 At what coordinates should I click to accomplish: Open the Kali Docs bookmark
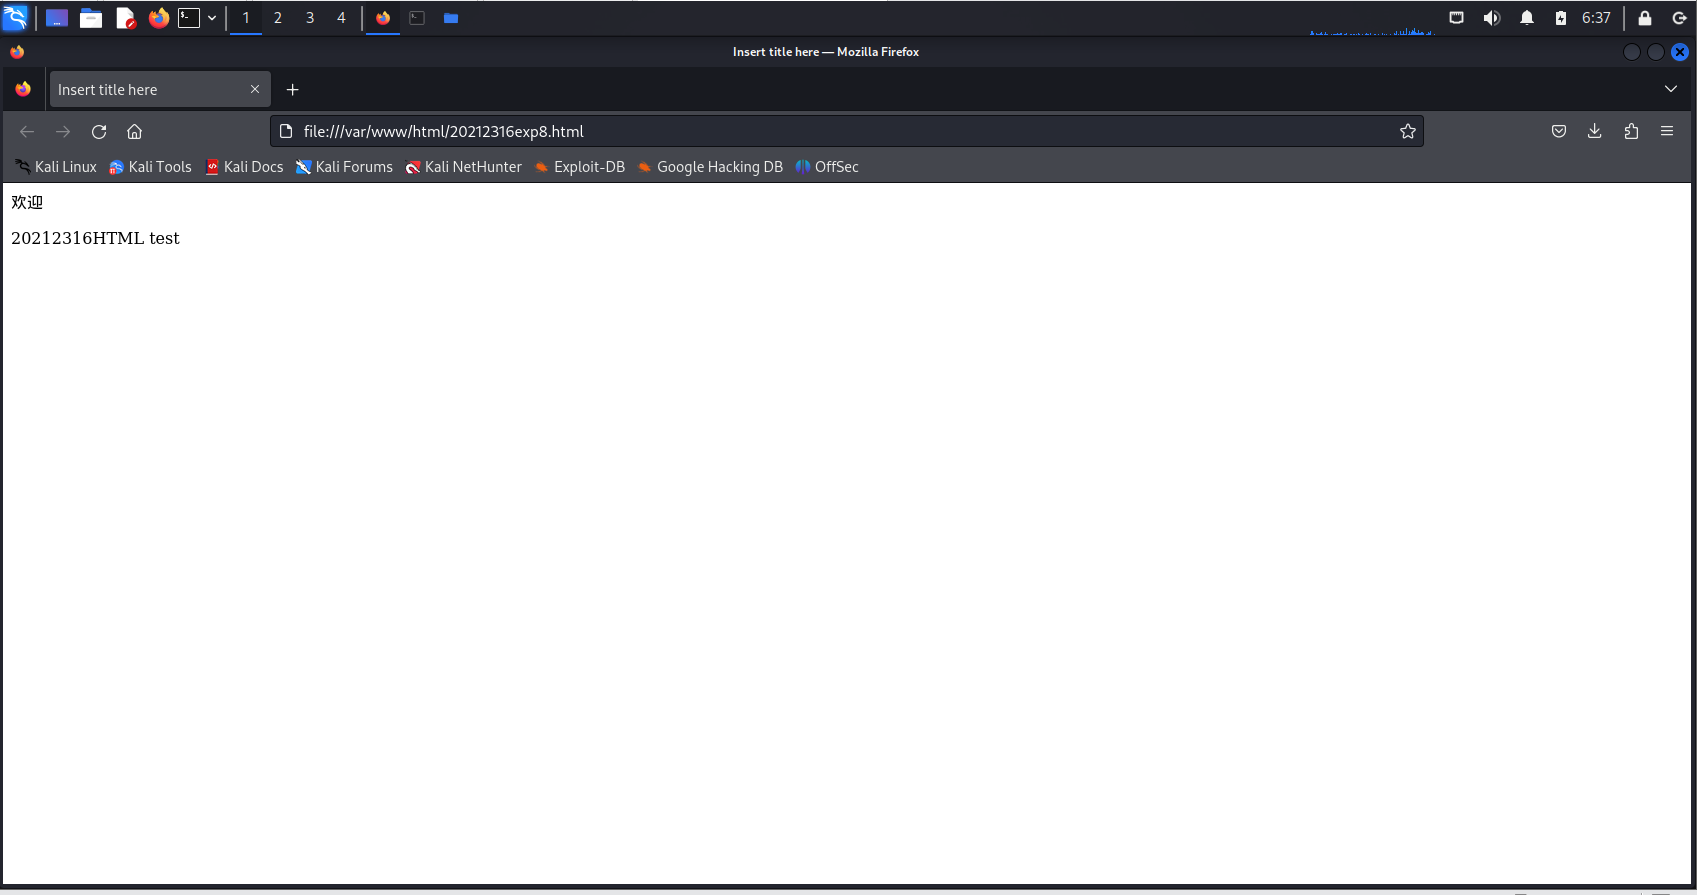coord(244,167)
